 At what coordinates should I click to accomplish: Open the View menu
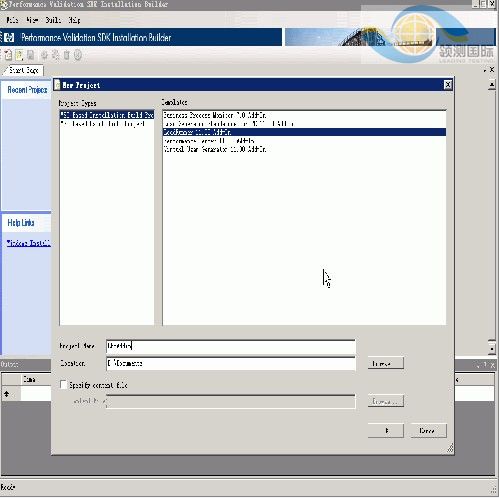coord(32,20)
